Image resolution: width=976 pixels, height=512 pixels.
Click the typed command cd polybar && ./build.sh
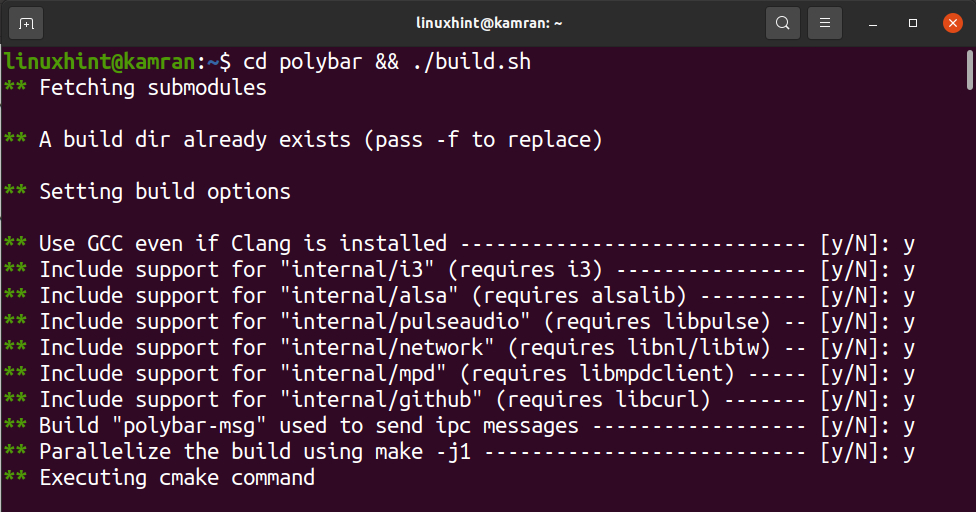pyautogui.click(x=387, y=62)
